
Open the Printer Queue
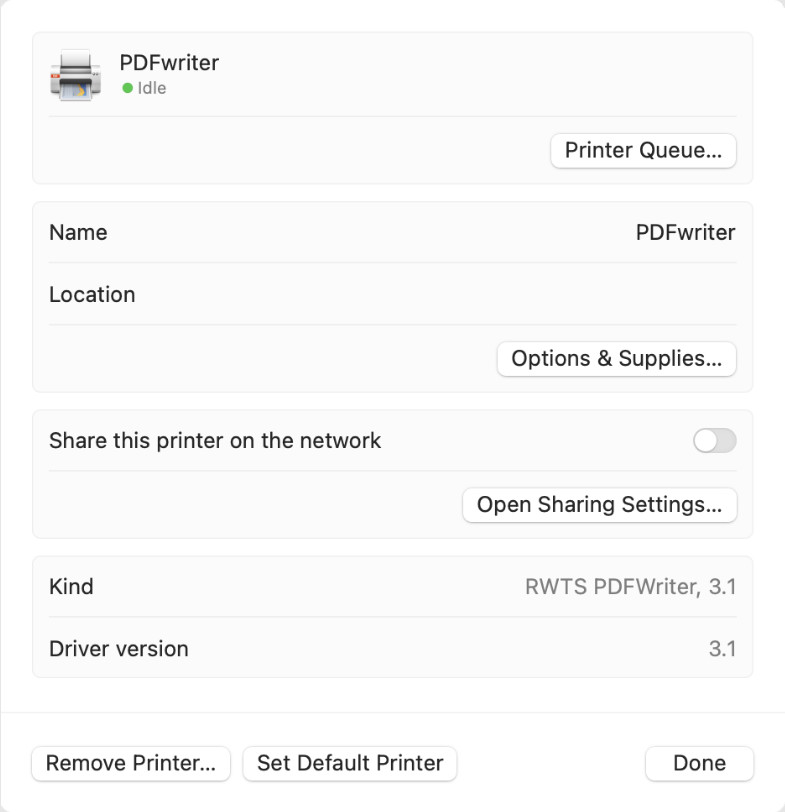coord(643,151)
